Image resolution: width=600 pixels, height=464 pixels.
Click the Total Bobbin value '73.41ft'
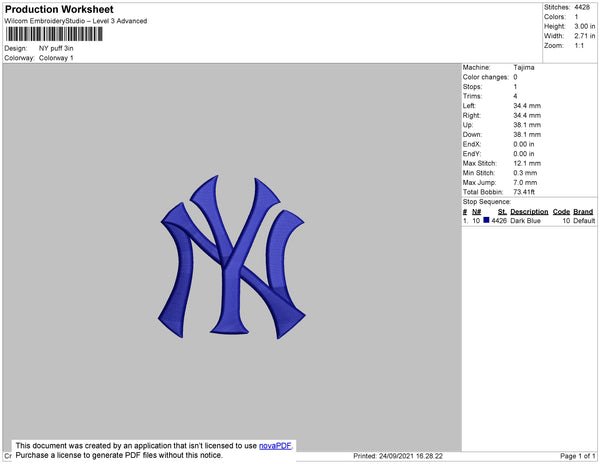(524, 192)
